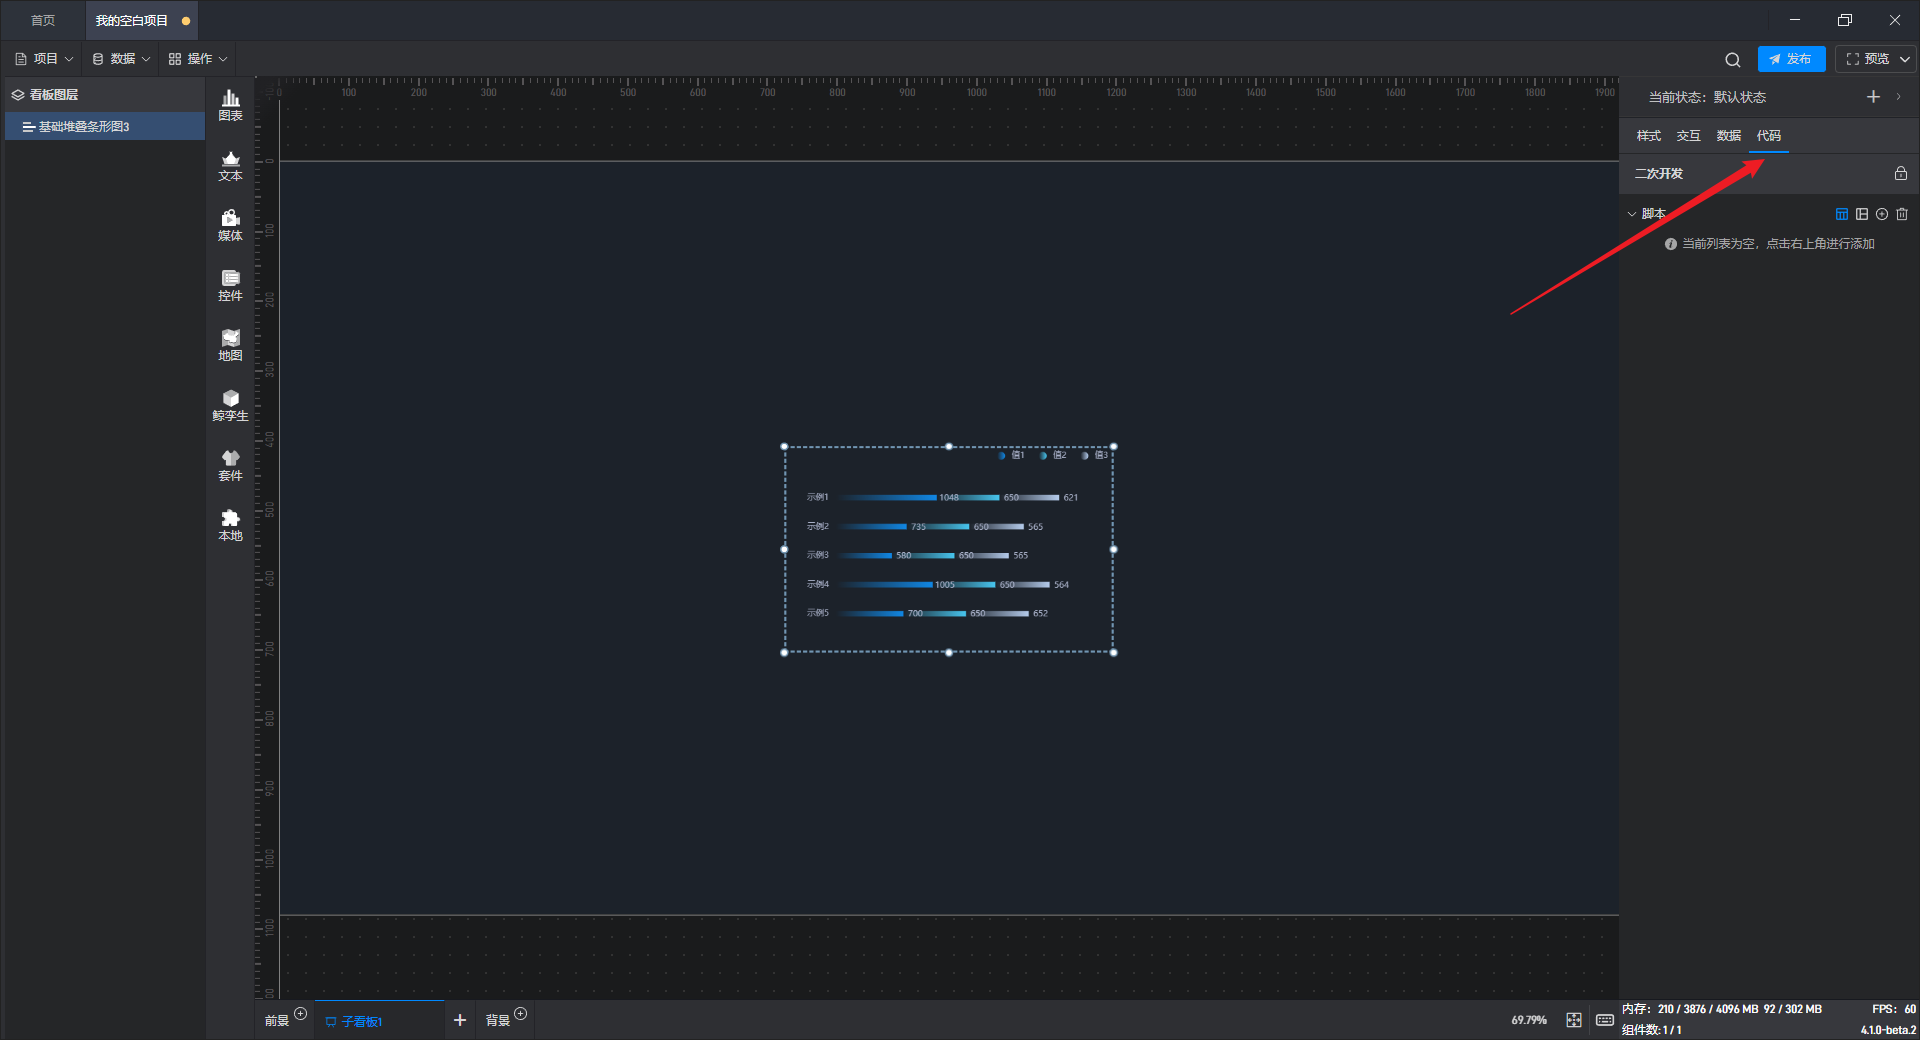
Task: Click the 当前列表为空 empty list hint text
Action: (x=1778, y=244)
